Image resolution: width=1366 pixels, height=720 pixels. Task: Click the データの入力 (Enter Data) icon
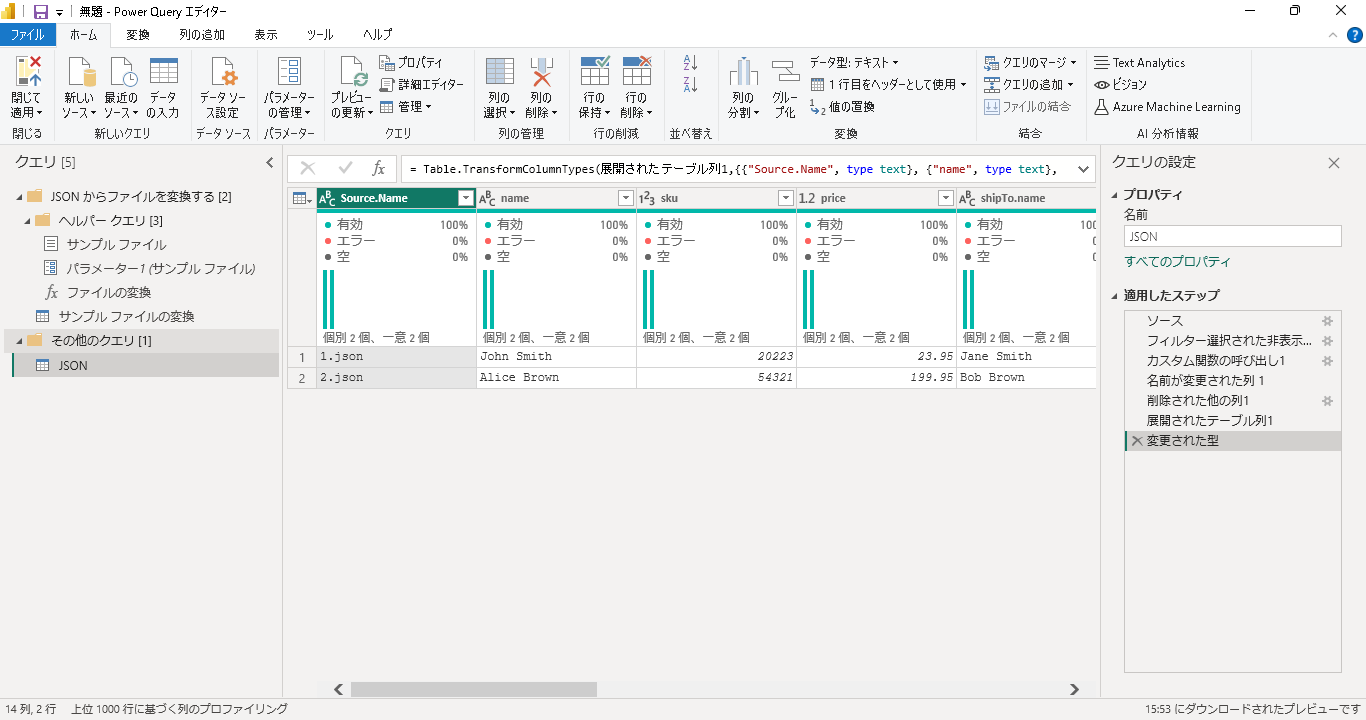(x=163, y=71)
